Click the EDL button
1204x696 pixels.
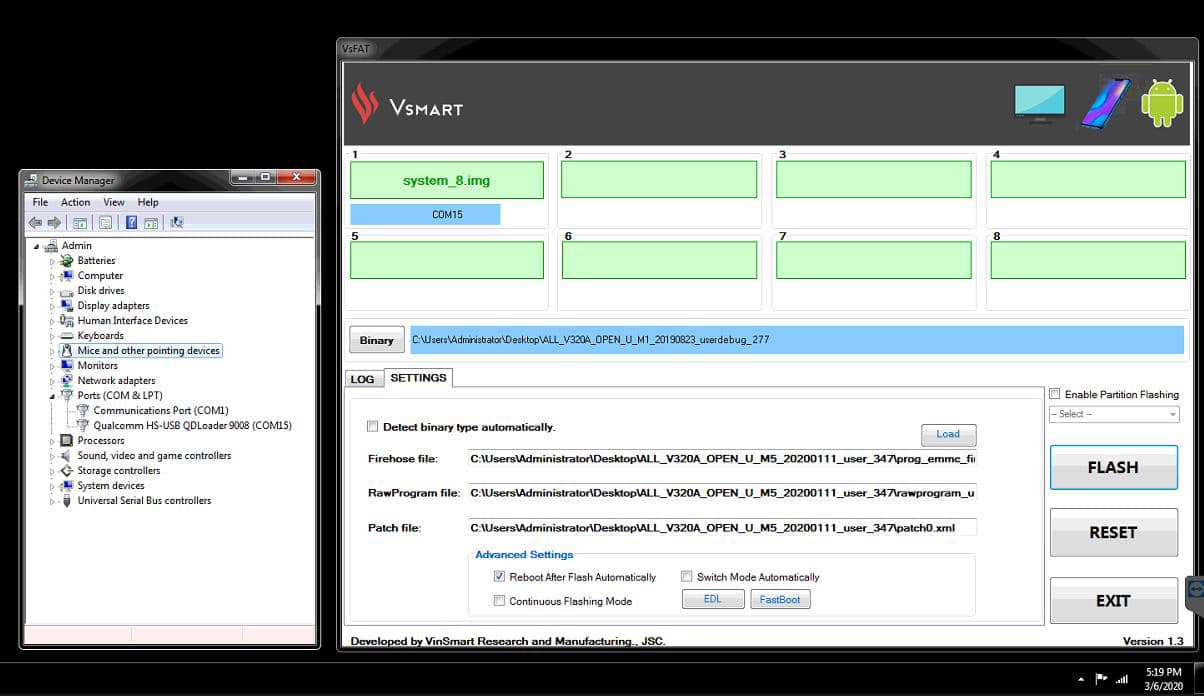[713, 600]
